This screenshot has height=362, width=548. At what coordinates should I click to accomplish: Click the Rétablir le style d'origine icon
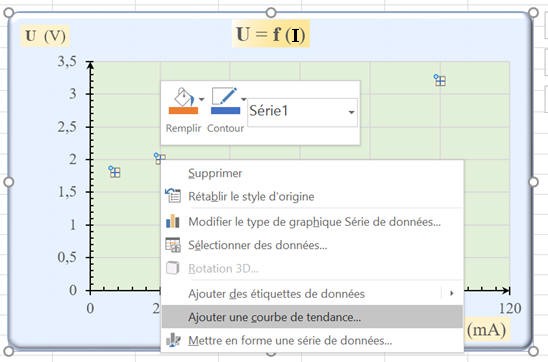[x=173, y=196]
